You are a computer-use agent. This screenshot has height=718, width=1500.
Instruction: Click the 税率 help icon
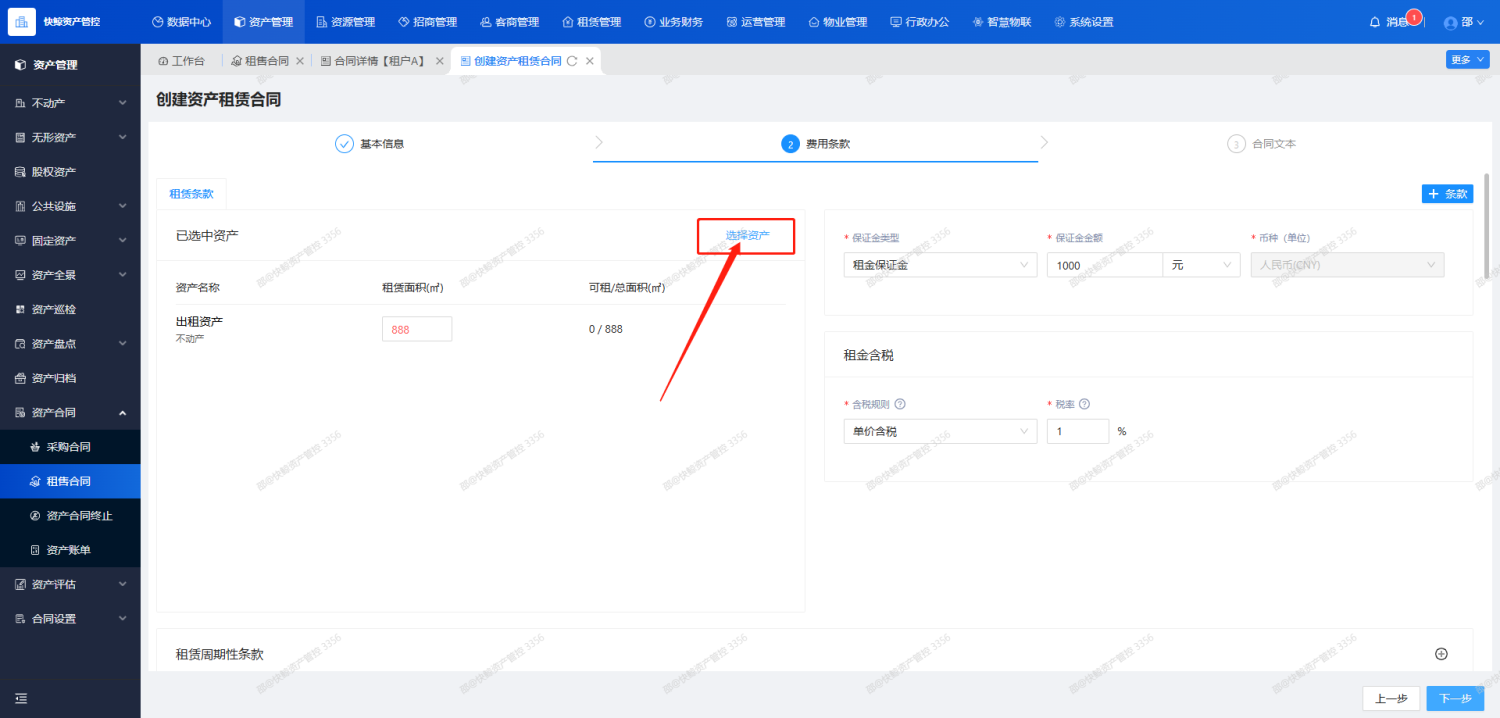coord(1084,404)
